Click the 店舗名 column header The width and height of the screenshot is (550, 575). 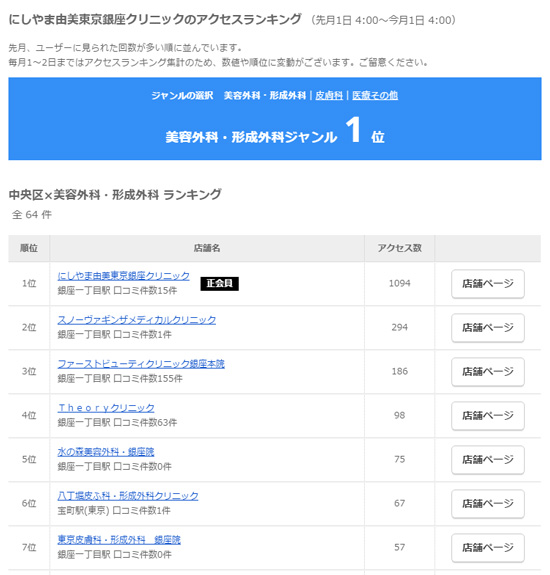tap(207, 248)
